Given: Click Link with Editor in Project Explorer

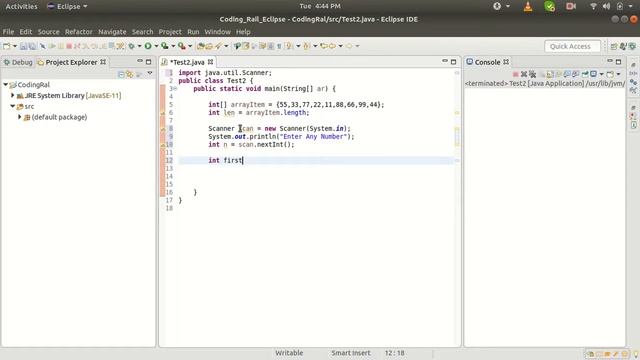Looking at the screenshot, I should click(130, 74).
